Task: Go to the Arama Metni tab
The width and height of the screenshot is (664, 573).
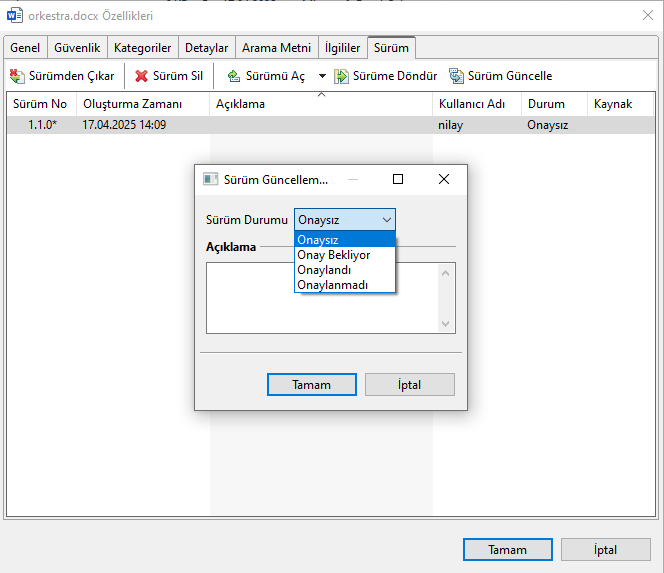Action: point(277,48)
